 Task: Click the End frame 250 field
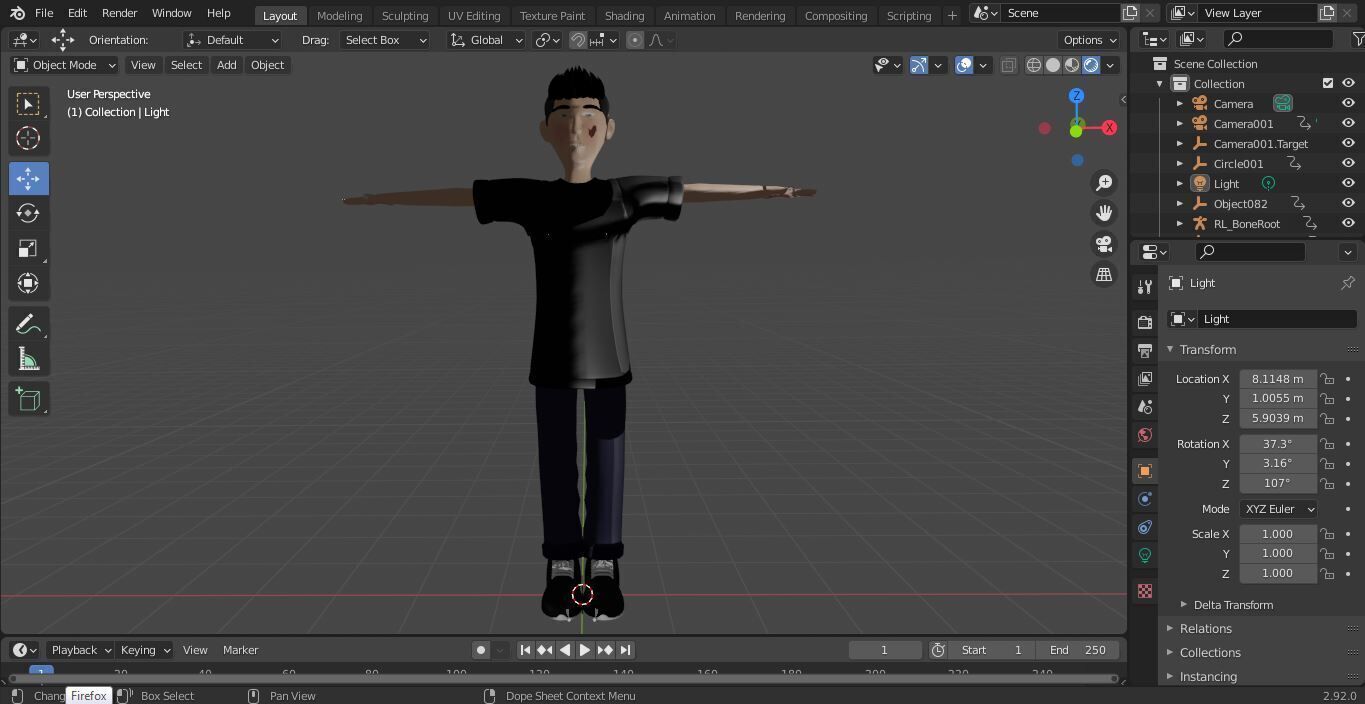tap(1078, 650)
